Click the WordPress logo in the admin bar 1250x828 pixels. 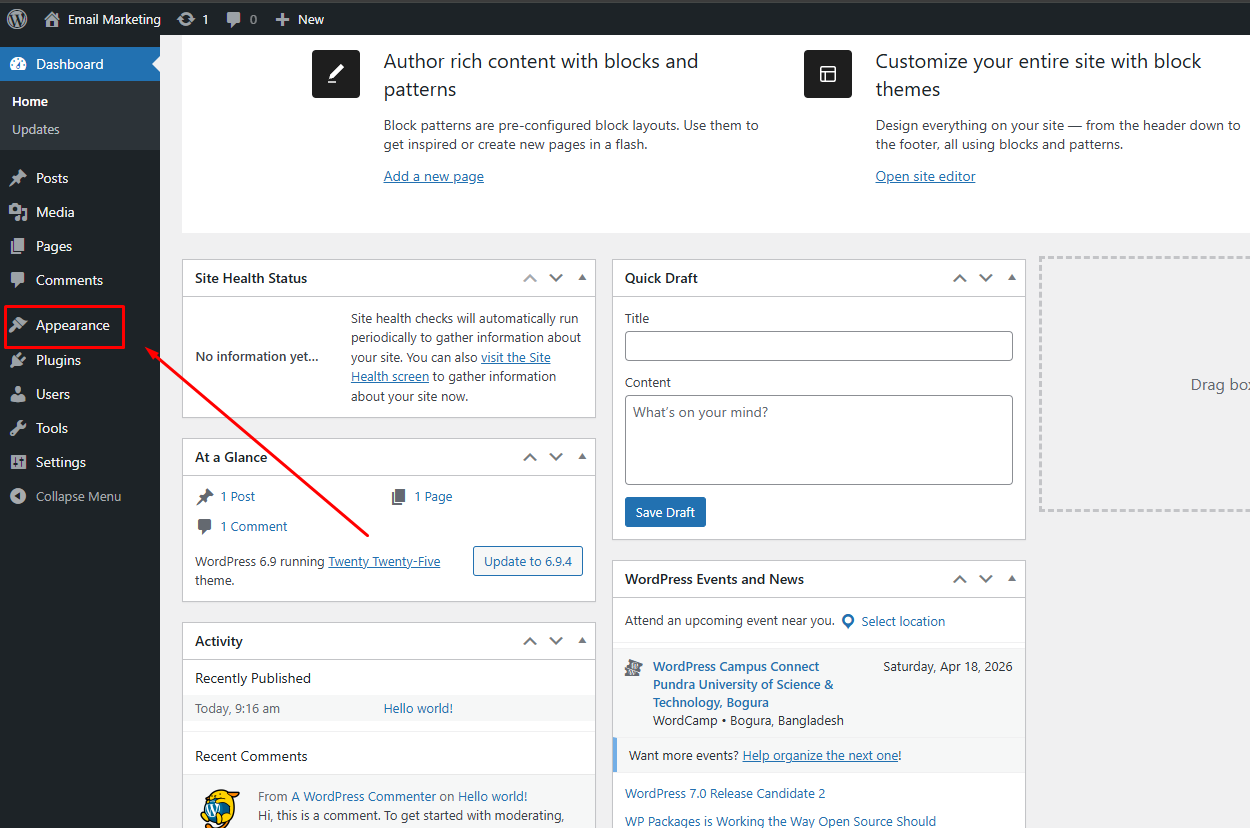[16, 18]
